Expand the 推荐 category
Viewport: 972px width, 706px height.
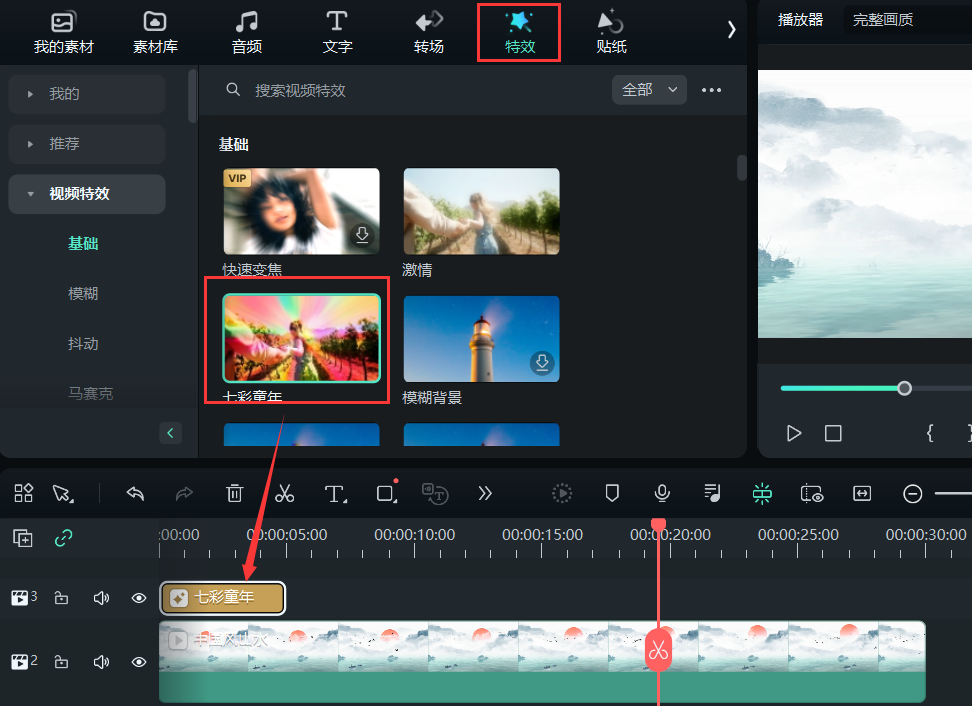pos(86,144)
